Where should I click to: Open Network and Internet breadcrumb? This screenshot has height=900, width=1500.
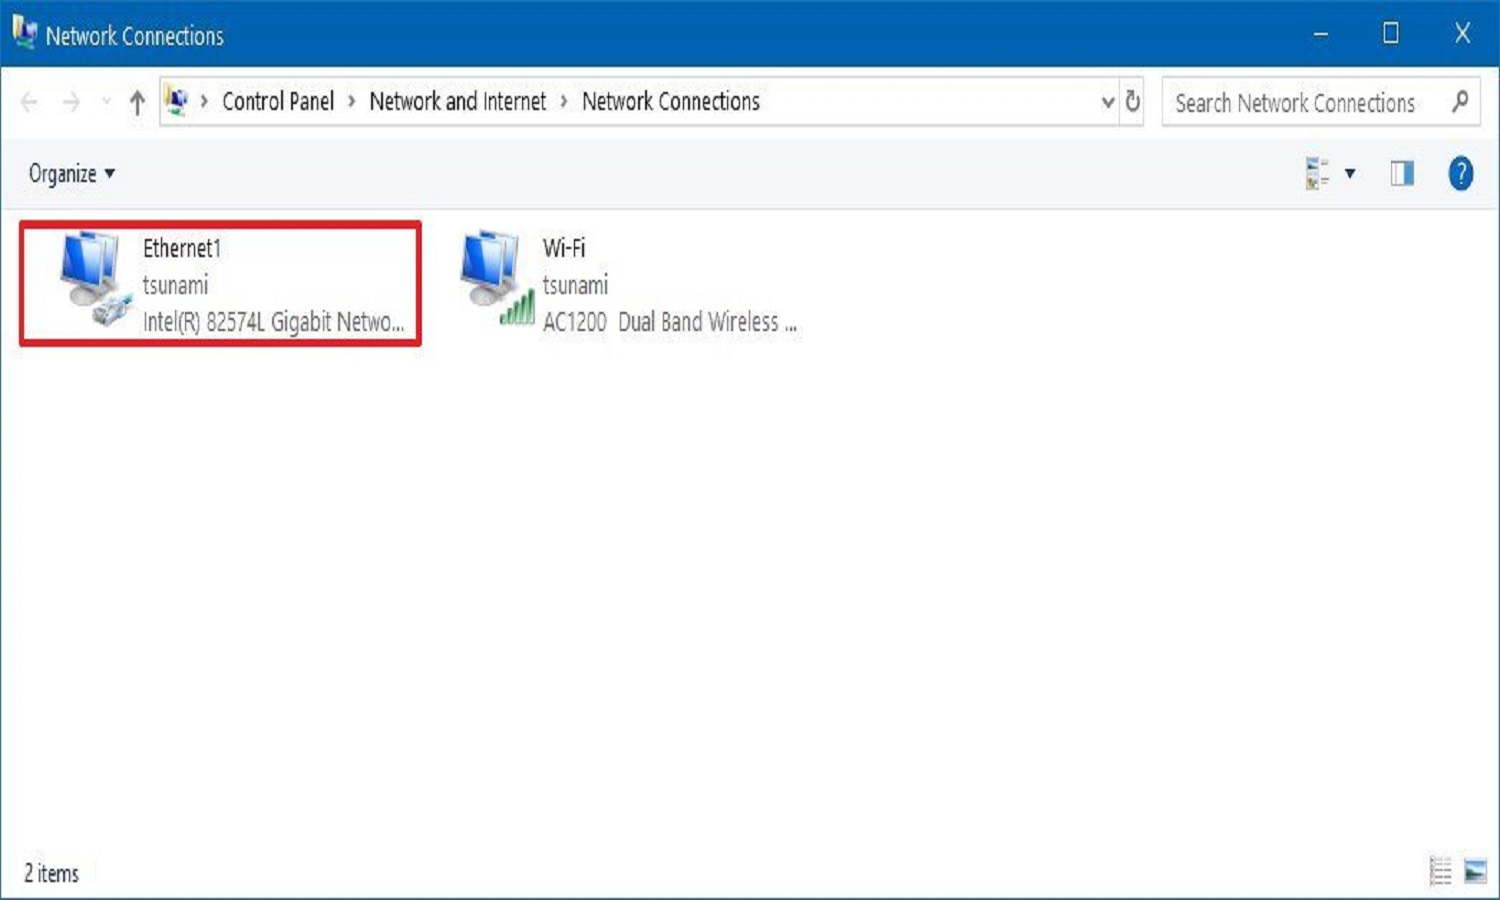(458, 101)
